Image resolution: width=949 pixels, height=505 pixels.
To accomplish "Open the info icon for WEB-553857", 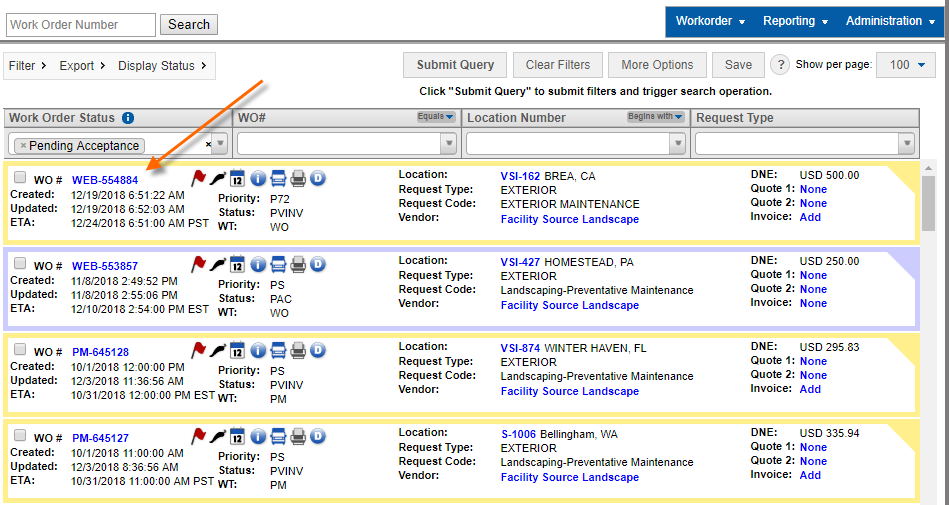I will (258, 265).
